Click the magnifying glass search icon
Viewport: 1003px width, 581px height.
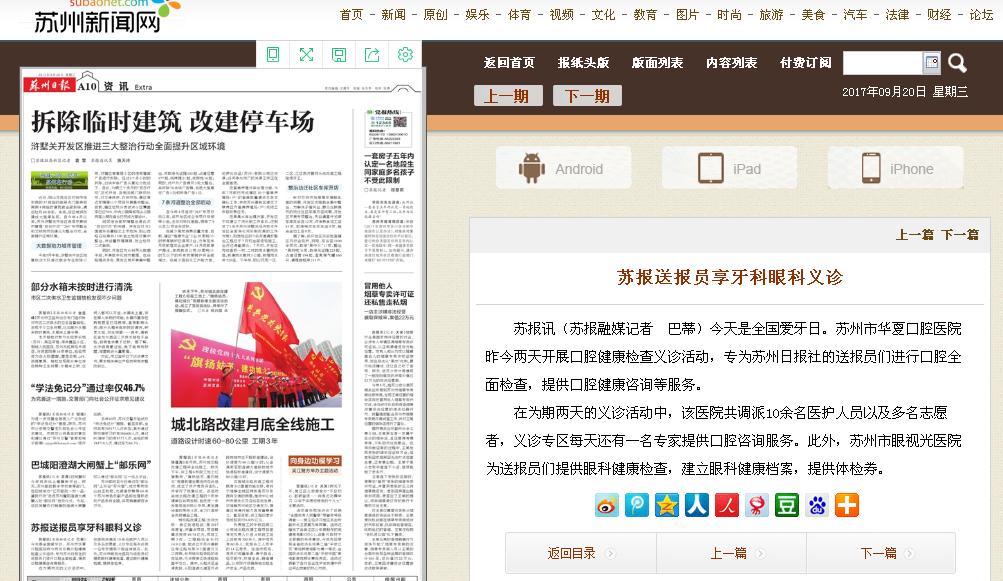point(957,63)
